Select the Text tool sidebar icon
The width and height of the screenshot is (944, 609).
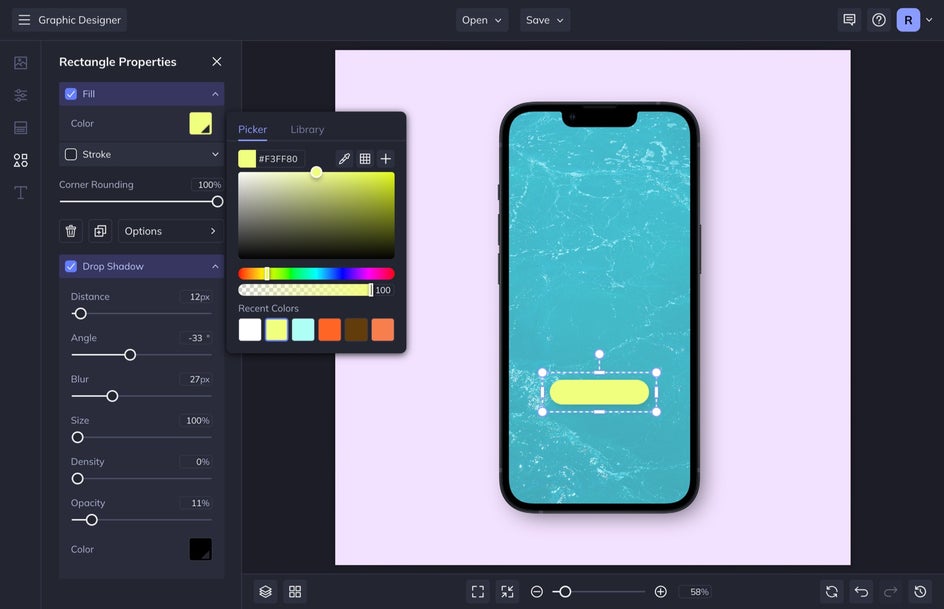point(20,193)
